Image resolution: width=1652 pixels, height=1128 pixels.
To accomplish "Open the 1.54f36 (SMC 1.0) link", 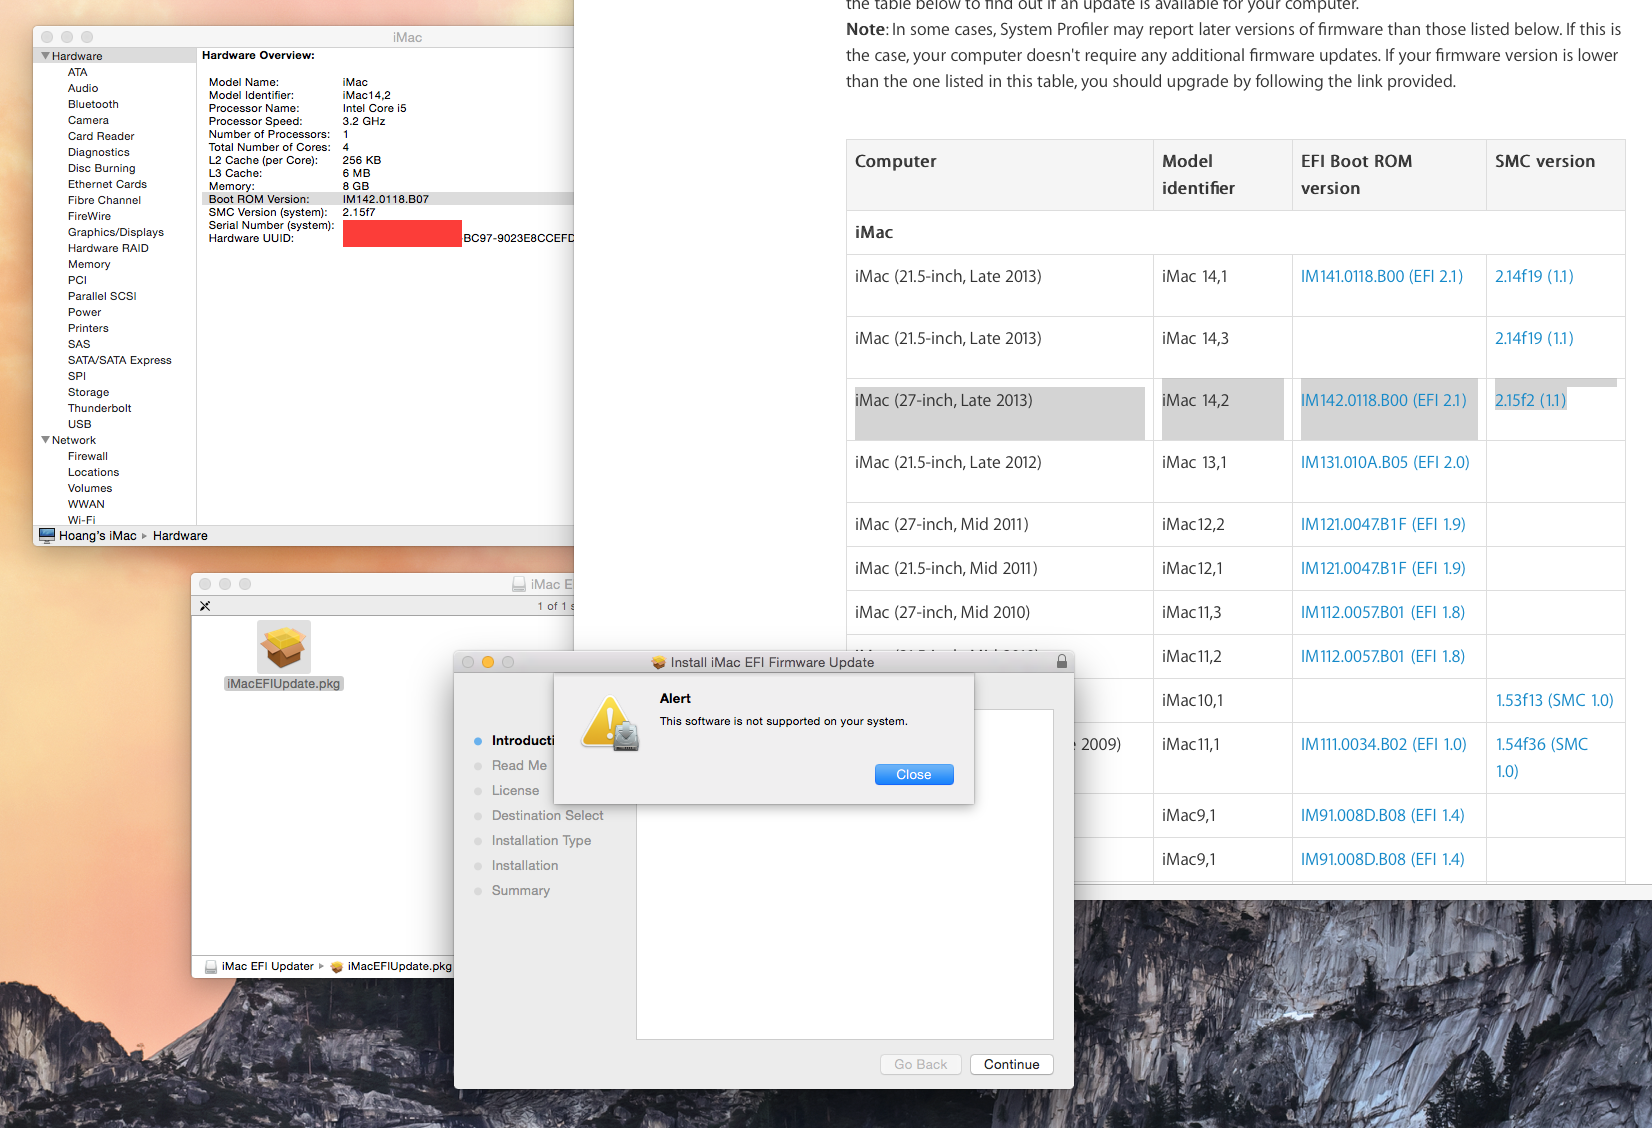I will coord(1542,757).
